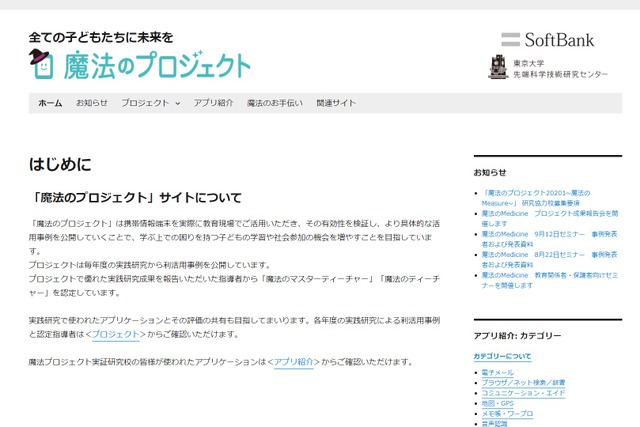Click the 全ての子どもたちに未来を tagline
640x427 pixels.
(x=101, y=38)
